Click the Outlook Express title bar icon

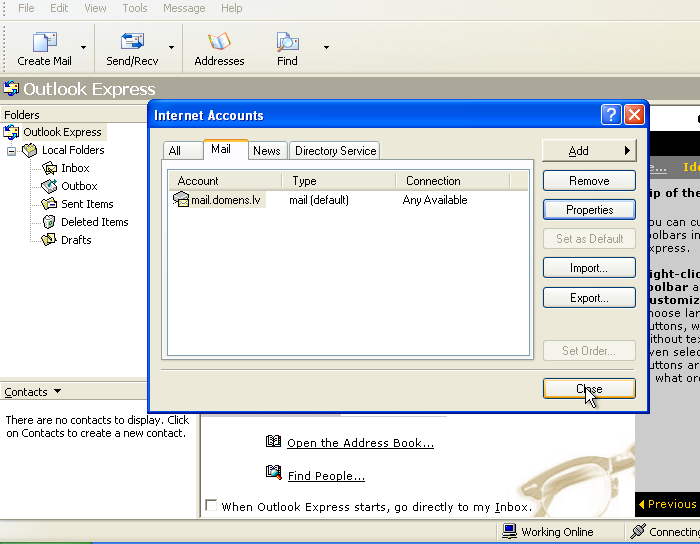(11, 88)
